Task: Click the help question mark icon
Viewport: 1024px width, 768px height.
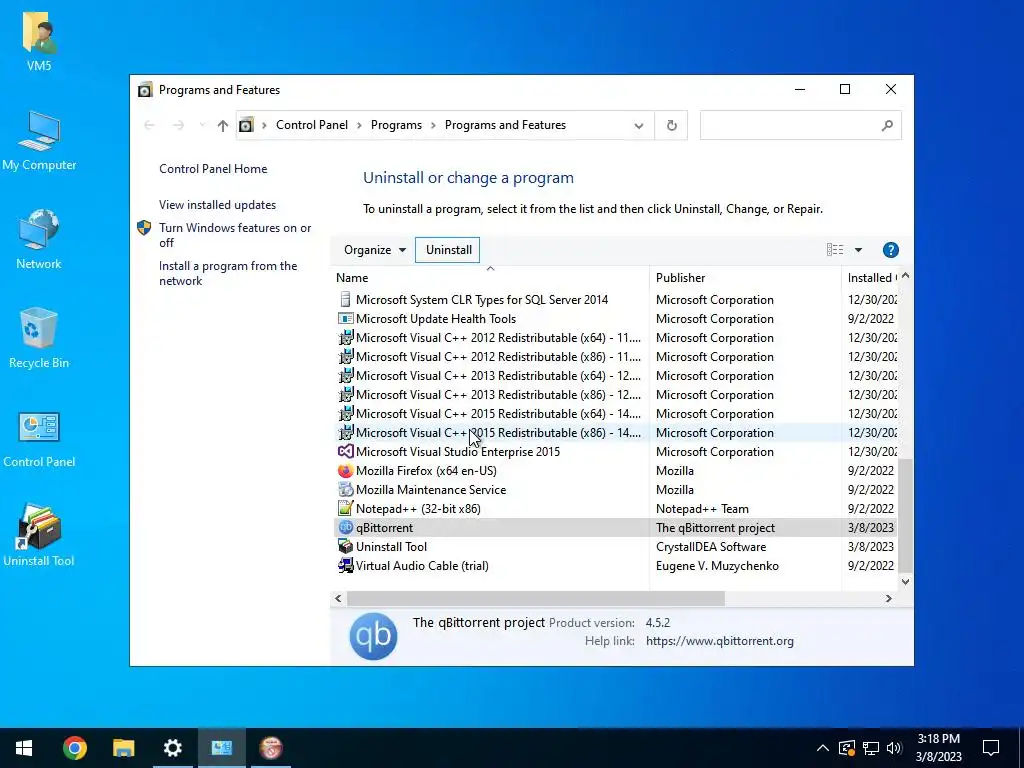Action: click(890, 250)
